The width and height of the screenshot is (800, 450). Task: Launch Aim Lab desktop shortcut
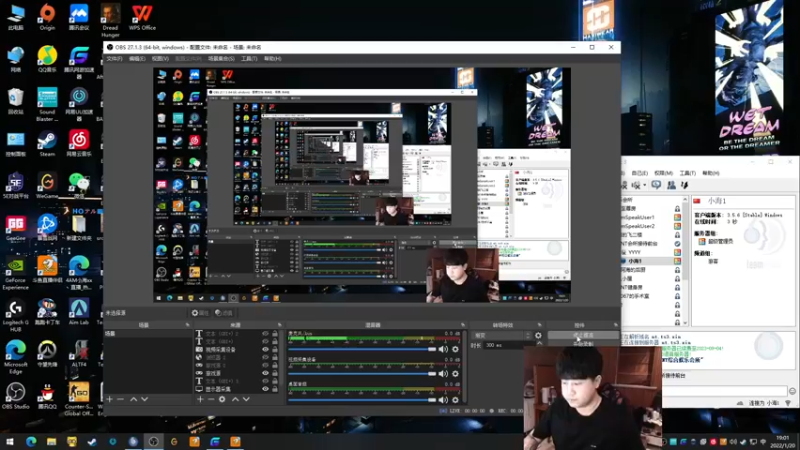pos(79,312)
